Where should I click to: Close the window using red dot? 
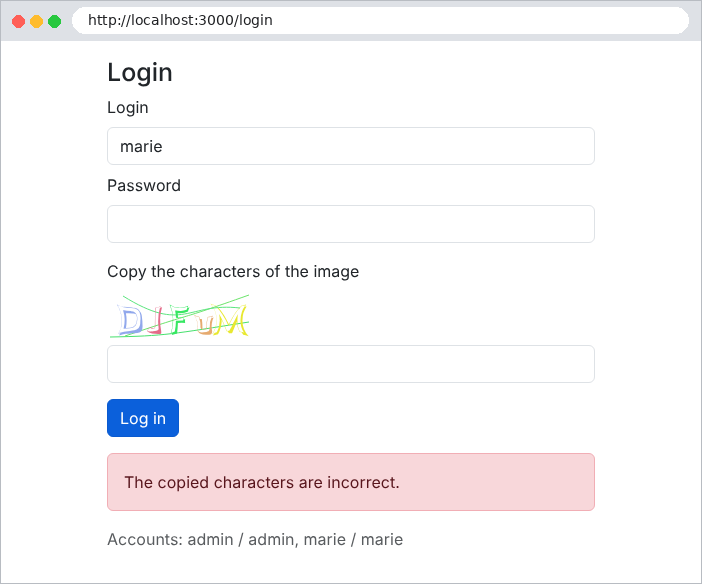[18, 21]
